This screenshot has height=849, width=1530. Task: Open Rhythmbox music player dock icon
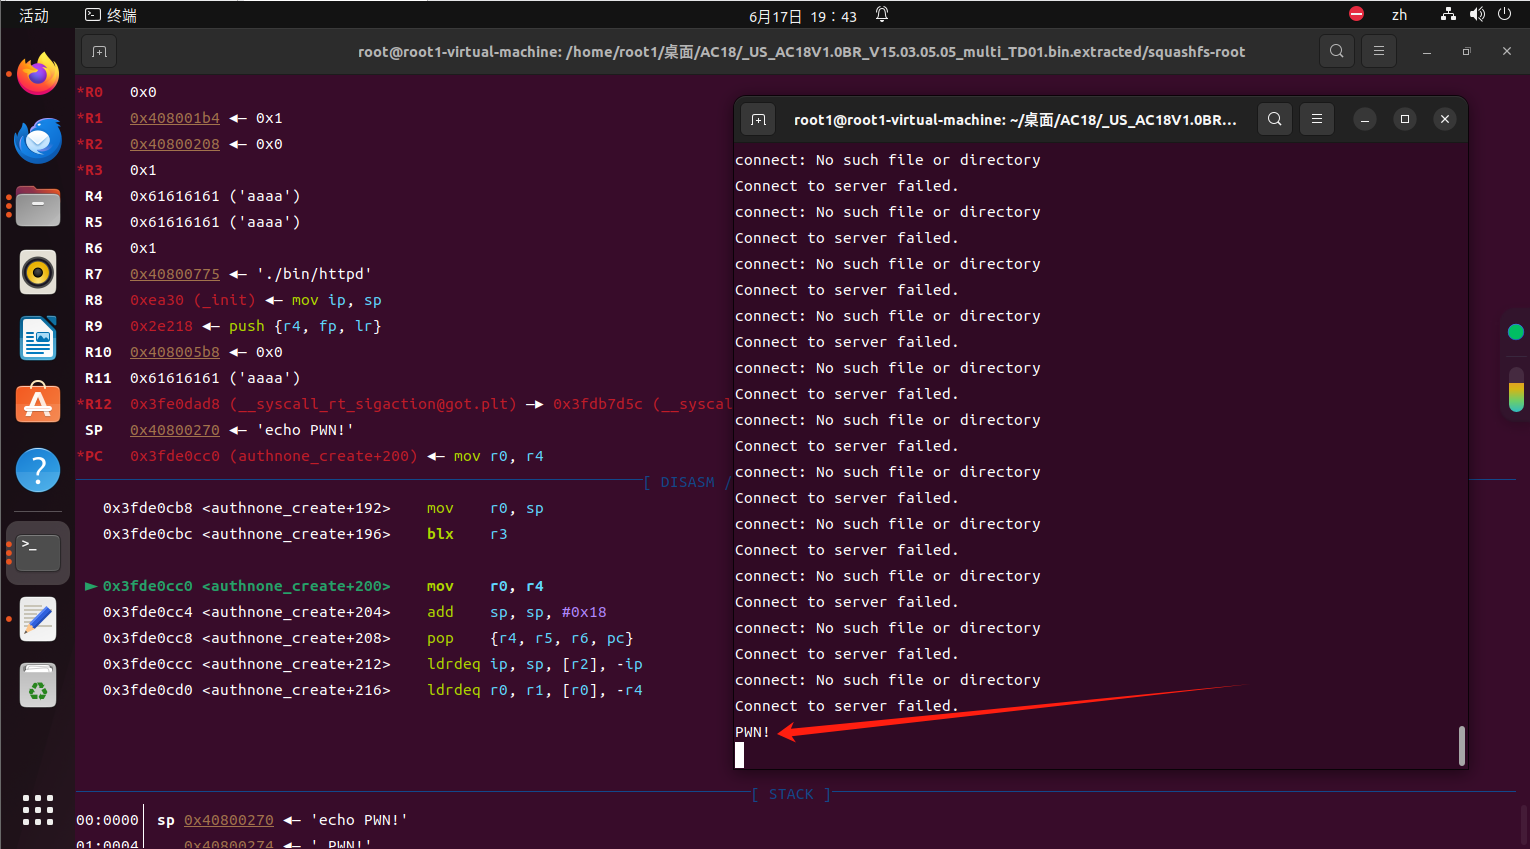click(38, 272)
